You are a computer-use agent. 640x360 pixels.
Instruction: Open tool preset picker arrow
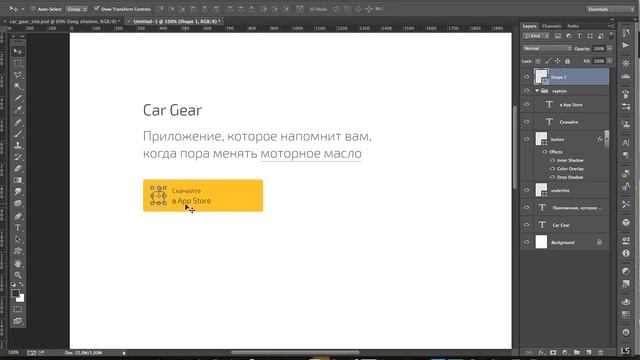[x=22, y=9]
